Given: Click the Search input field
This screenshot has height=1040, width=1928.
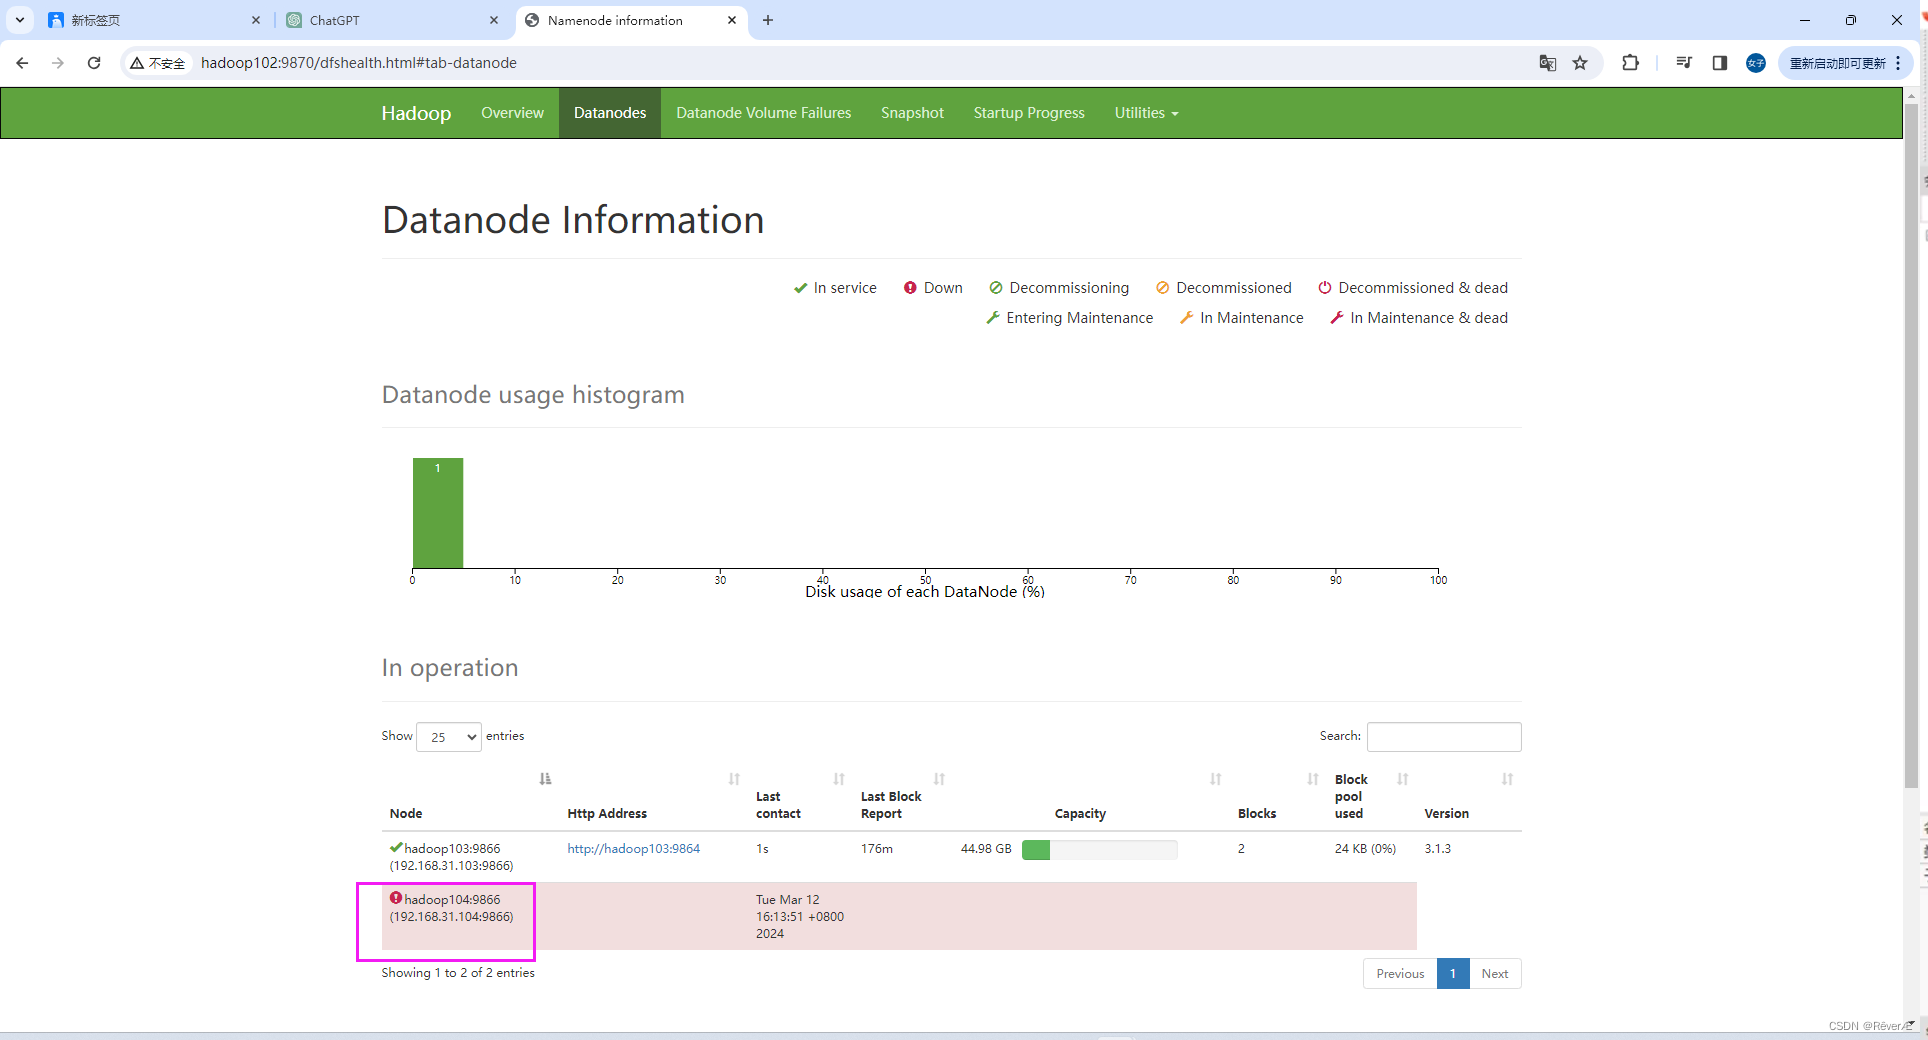Looking at the screenshot, I should (1443, 737).
